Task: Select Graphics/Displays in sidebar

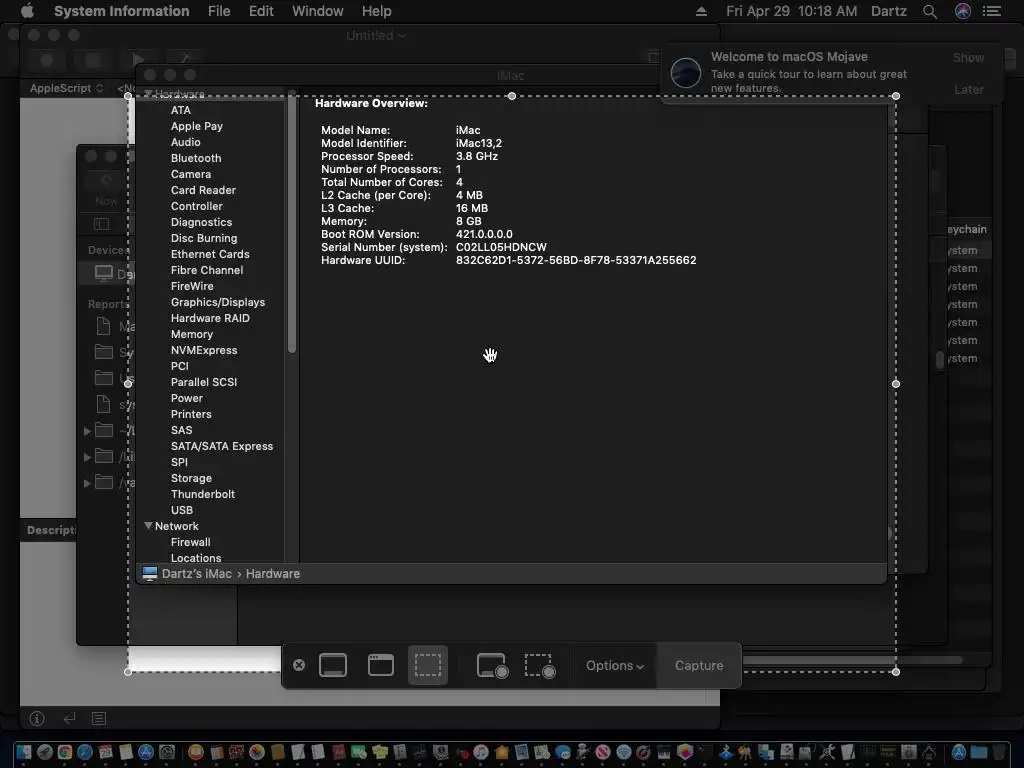Action: 217,302
